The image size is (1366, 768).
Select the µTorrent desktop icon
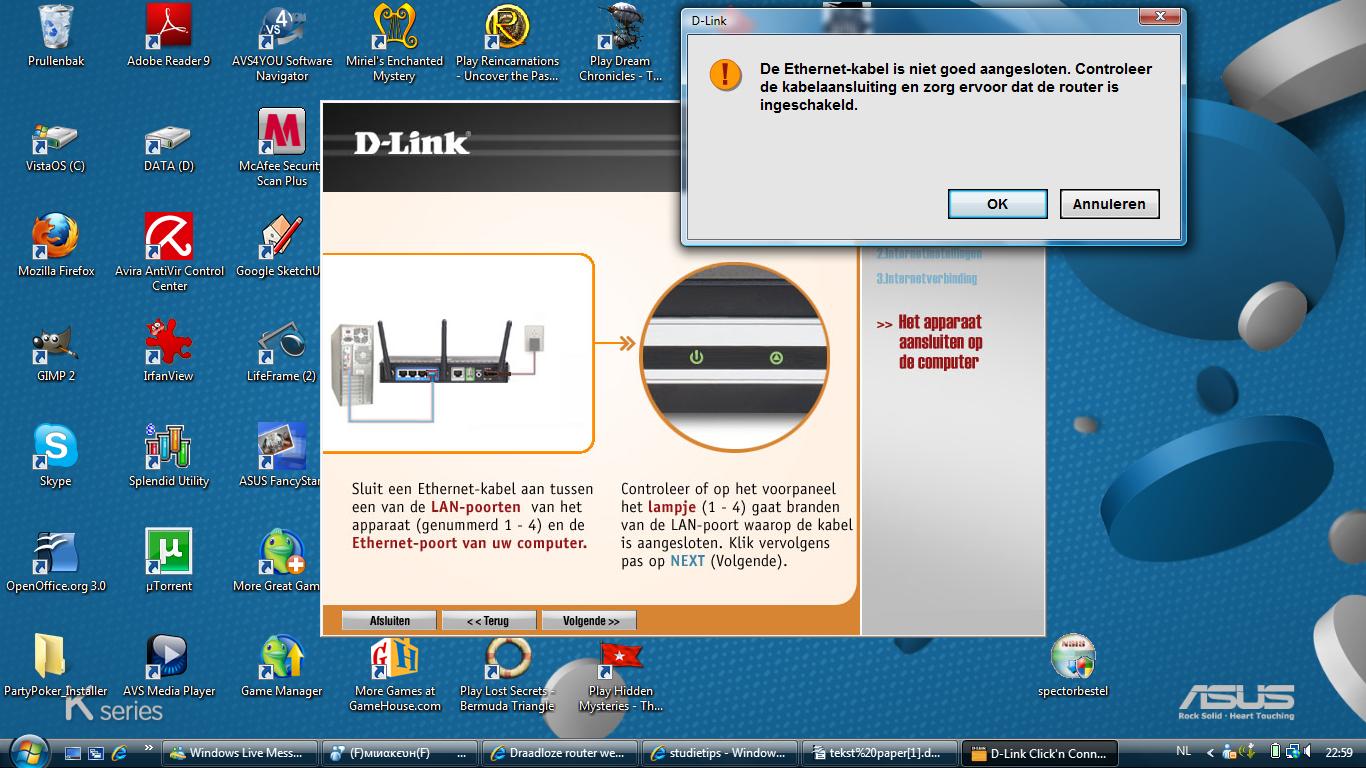coord(169,562)
